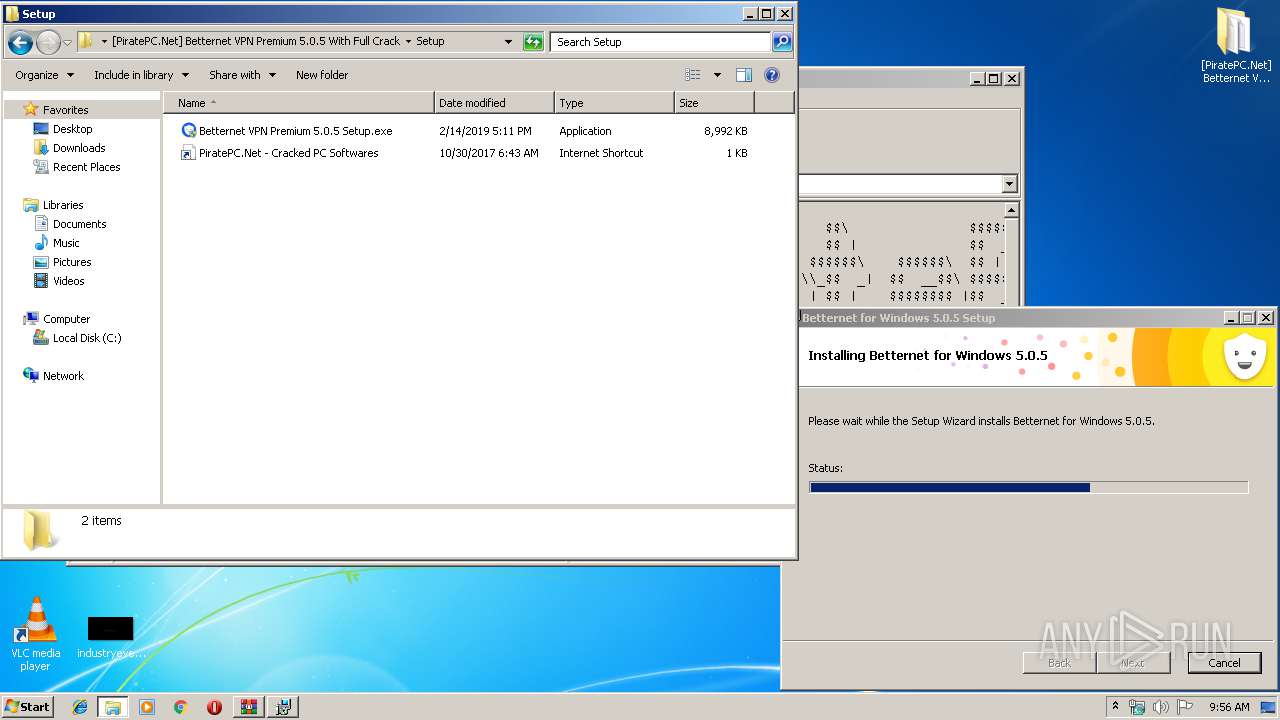Open Desktop in Favorites

tap(72, 129)
